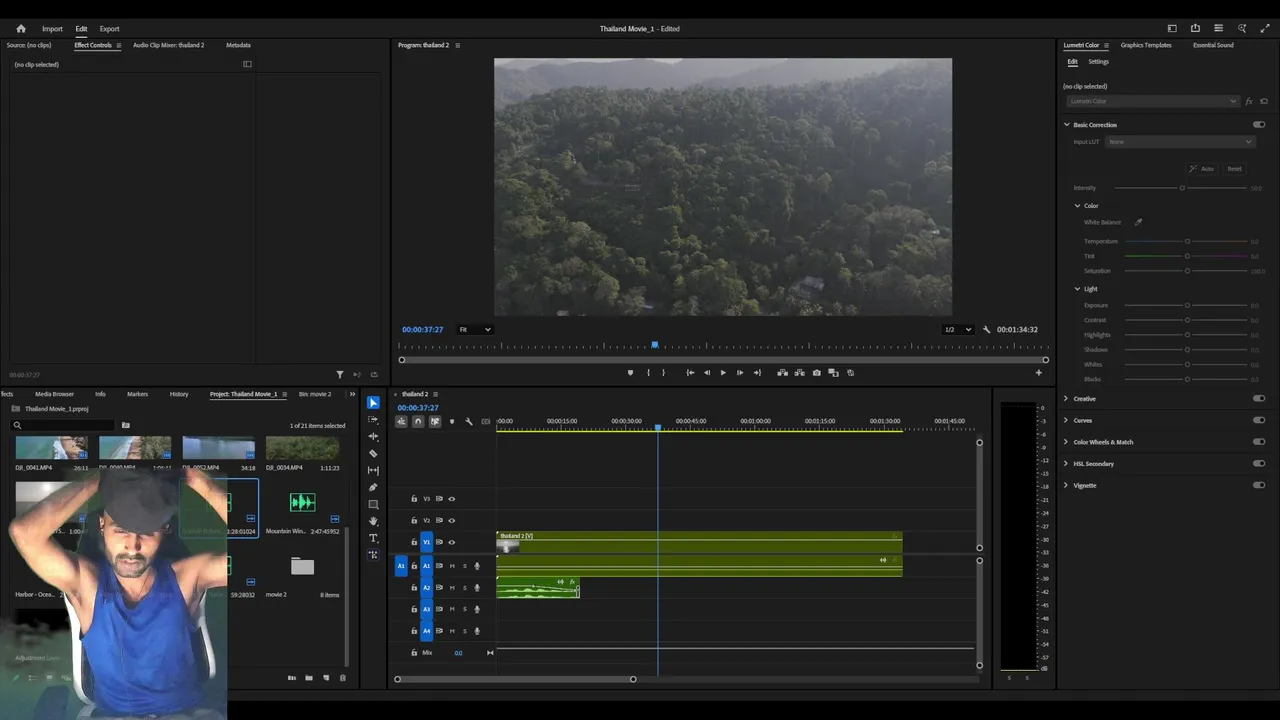
Task: Expand the Color Wheels & Match section
Action: 1066,442
